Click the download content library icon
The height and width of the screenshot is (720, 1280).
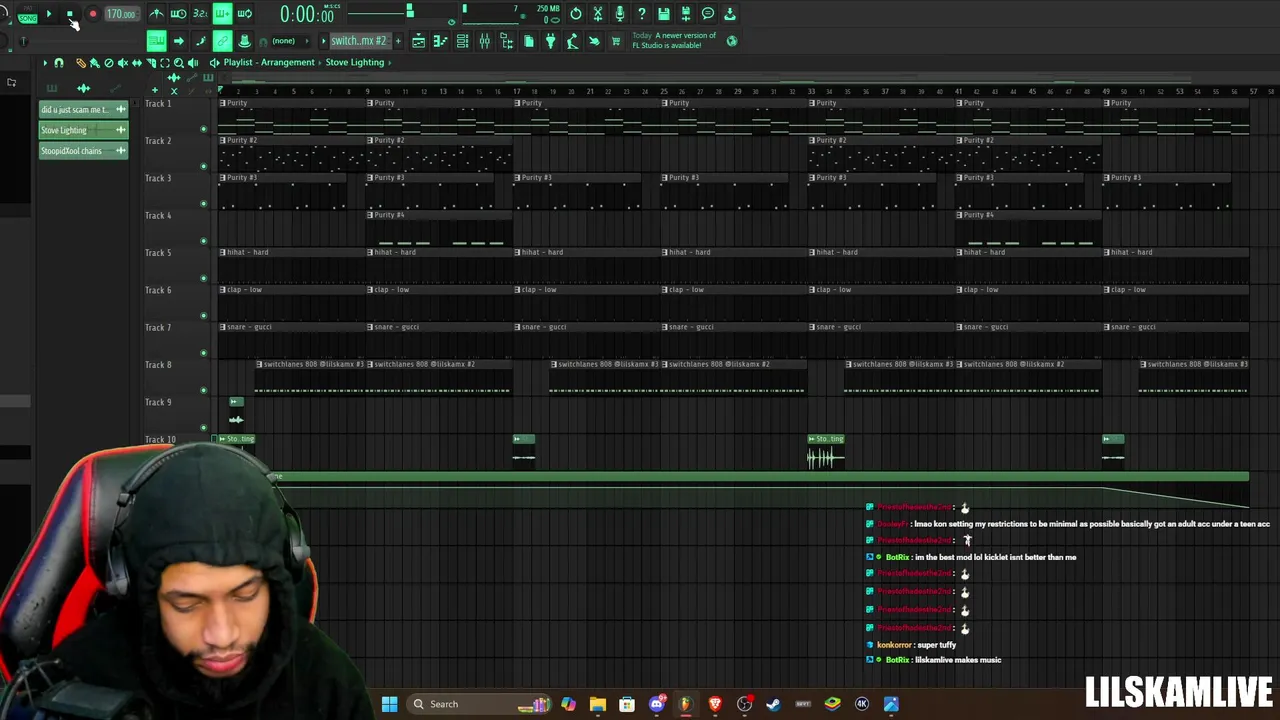pyautogui.click(x=730, y=14)
